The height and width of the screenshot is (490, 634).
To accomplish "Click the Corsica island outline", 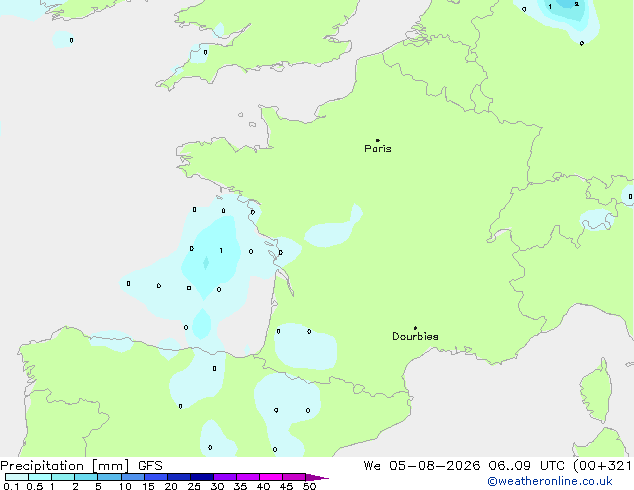I will 596,391.
